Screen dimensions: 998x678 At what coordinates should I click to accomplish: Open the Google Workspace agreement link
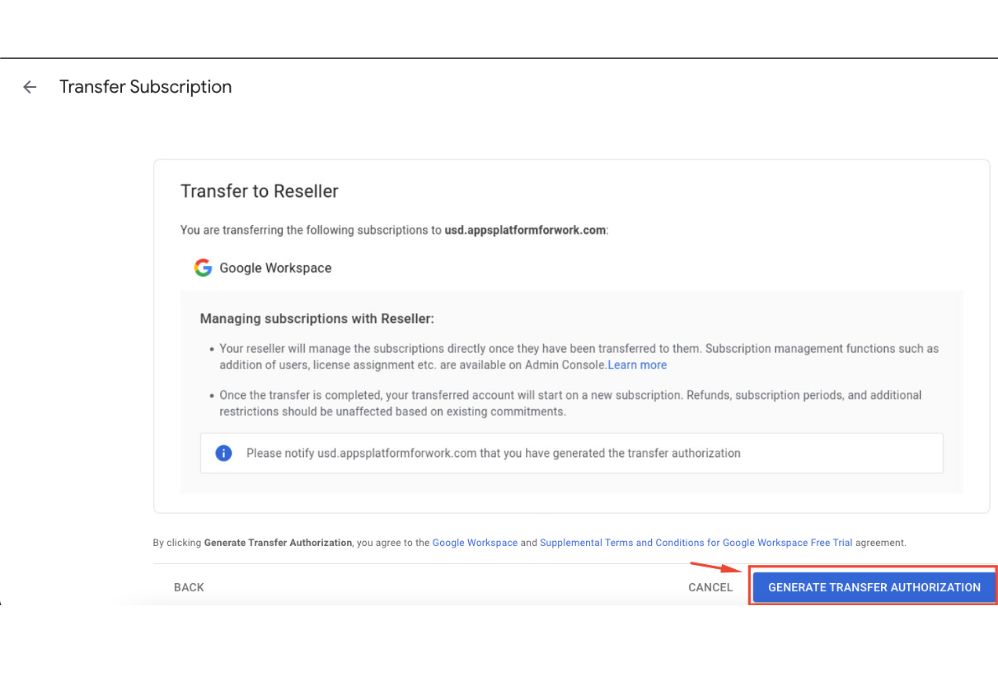[475, 542]
